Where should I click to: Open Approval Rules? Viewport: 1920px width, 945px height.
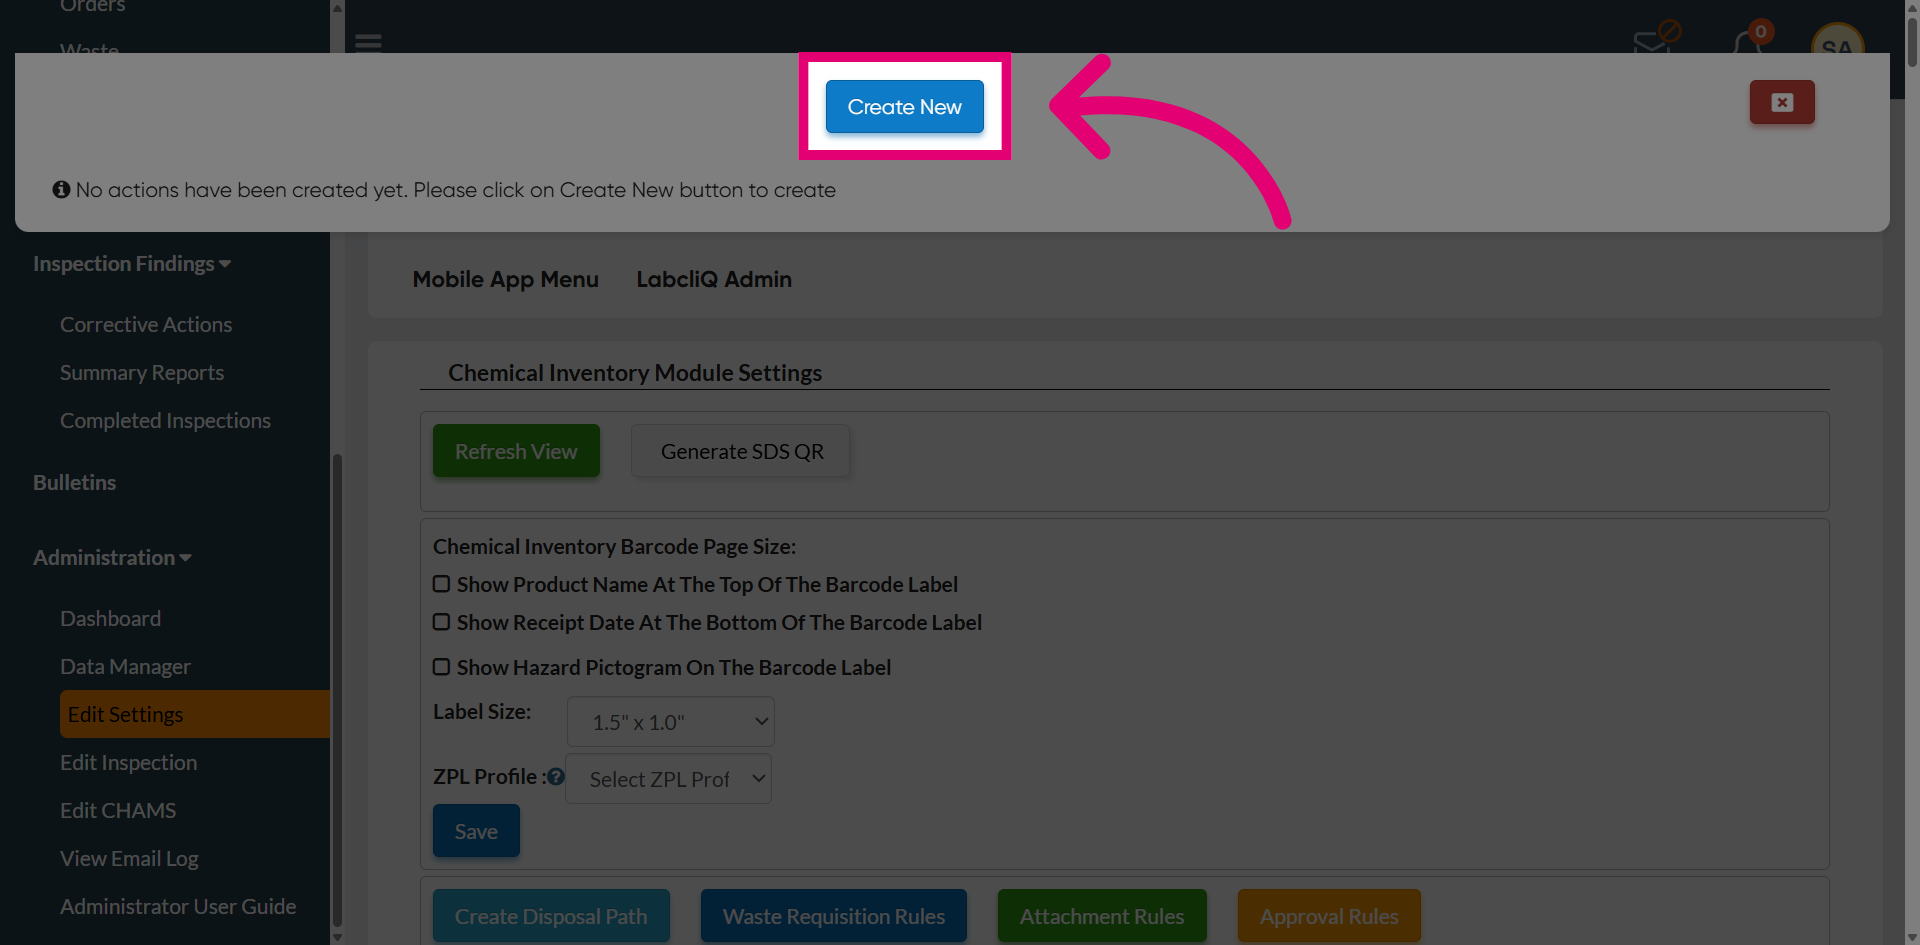click(1329, 916)
